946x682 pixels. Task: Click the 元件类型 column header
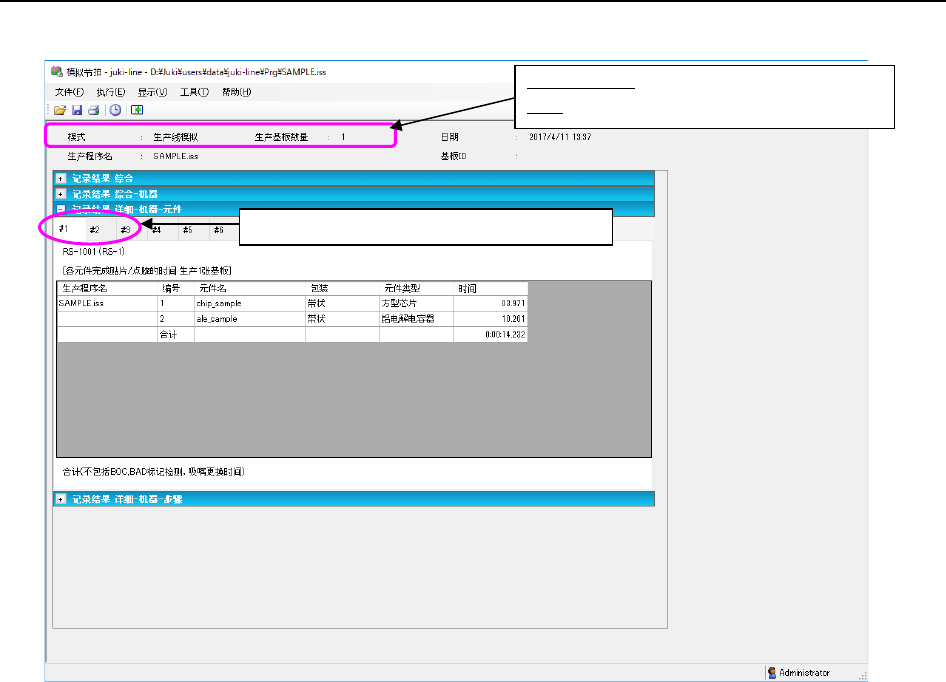pos(416,288)
